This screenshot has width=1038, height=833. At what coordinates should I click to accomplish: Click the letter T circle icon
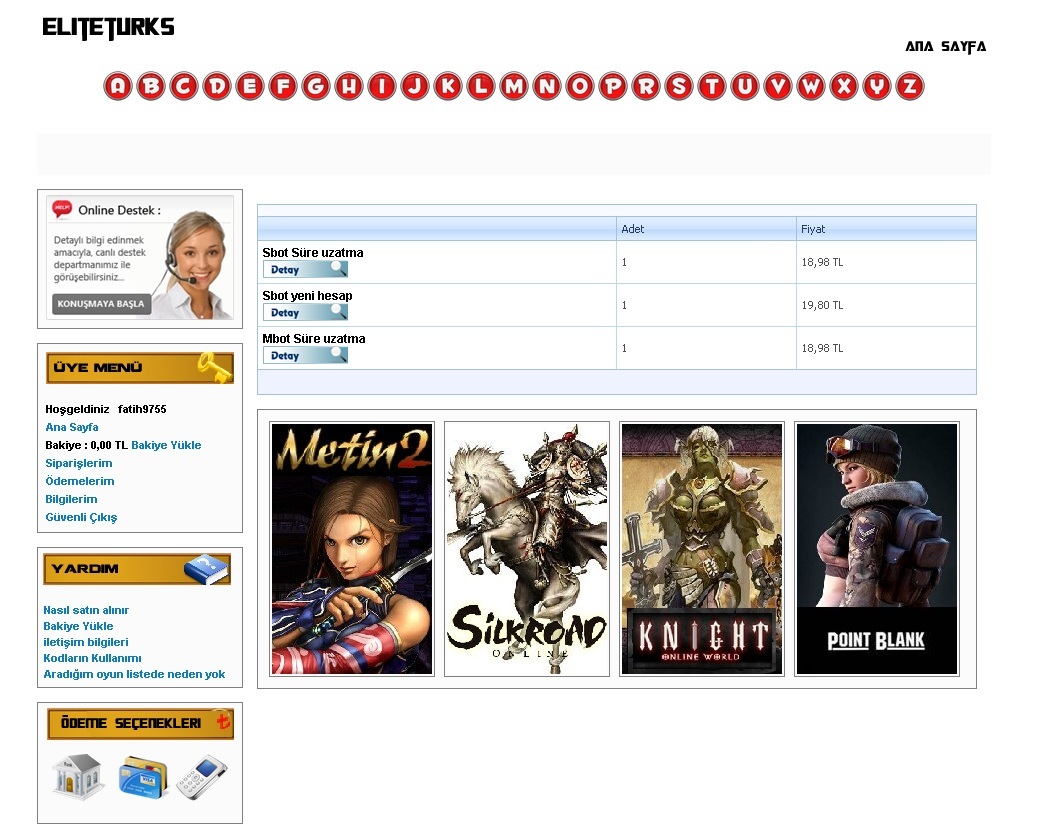(x=712, y=86)
